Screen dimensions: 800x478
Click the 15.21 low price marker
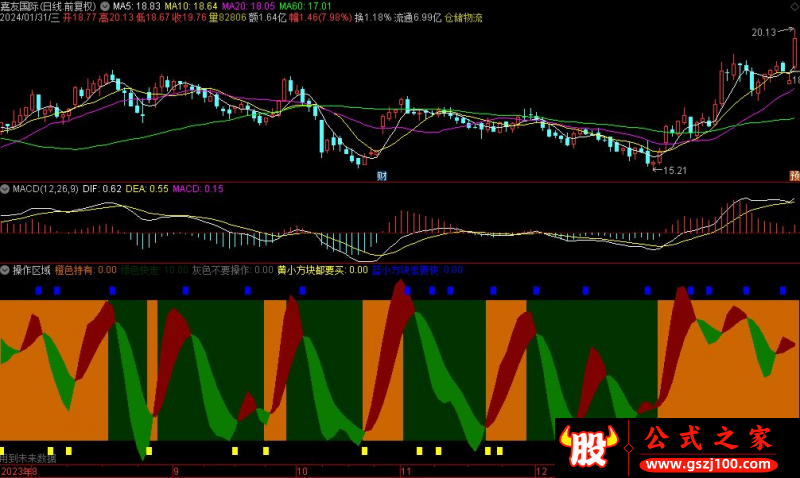[x=672, y=170]
